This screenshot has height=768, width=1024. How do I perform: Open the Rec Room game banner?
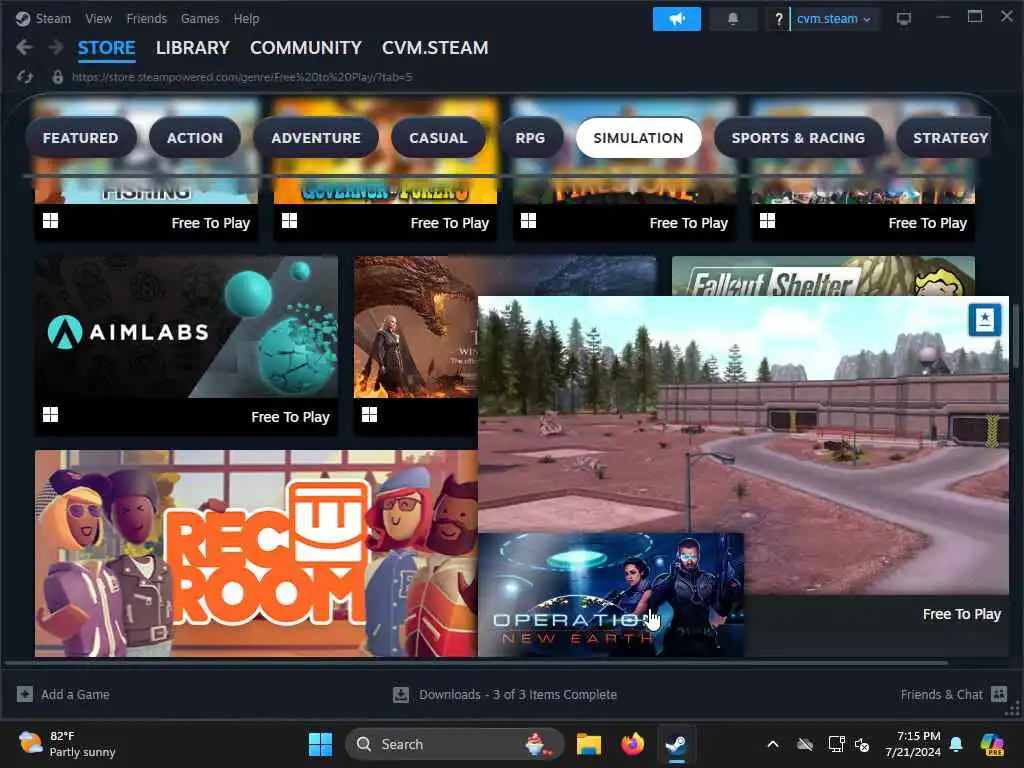(x=256, y=553)
